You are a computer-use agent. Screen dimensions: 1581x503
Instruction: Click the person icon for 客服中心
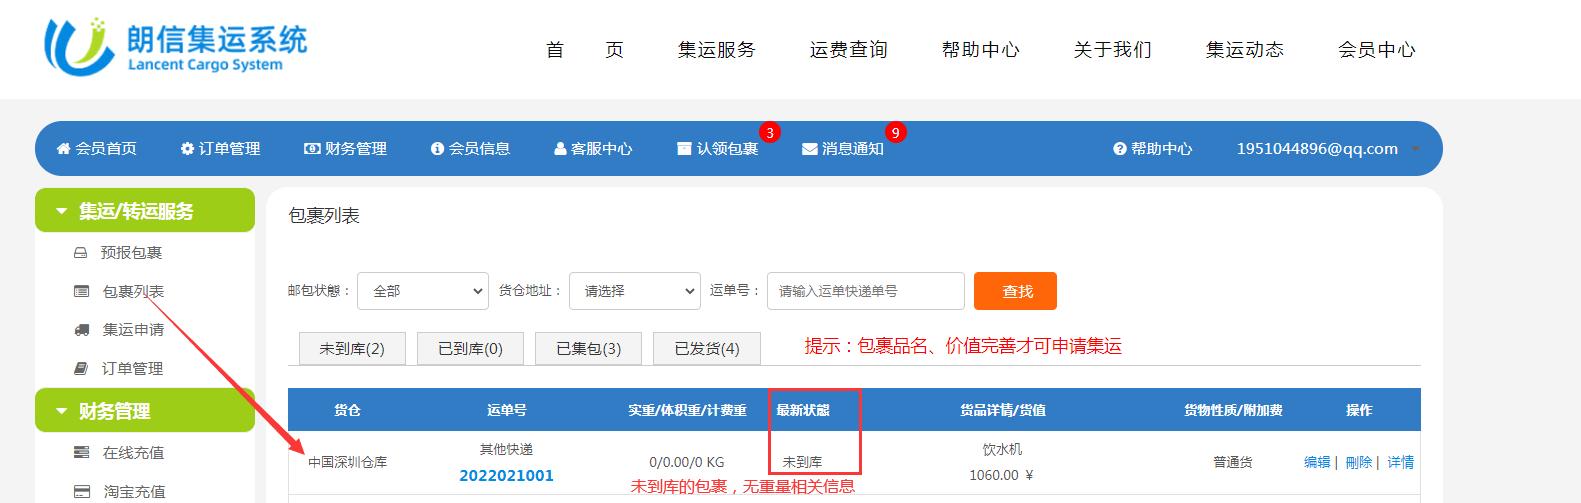560,149
